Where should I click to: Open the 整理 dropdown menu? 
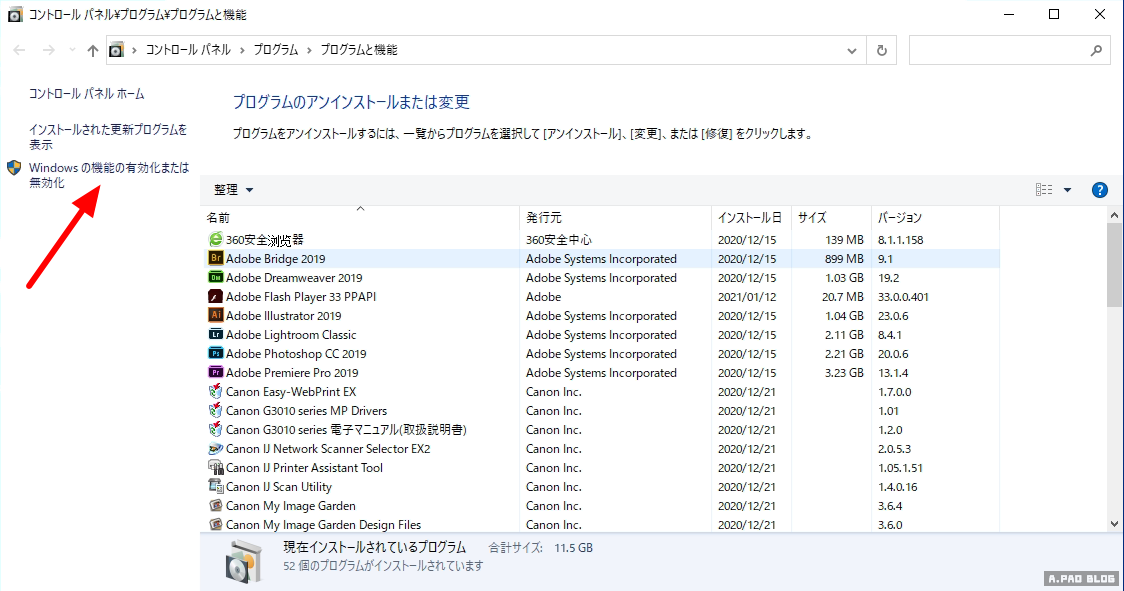[x=234, y=190]
